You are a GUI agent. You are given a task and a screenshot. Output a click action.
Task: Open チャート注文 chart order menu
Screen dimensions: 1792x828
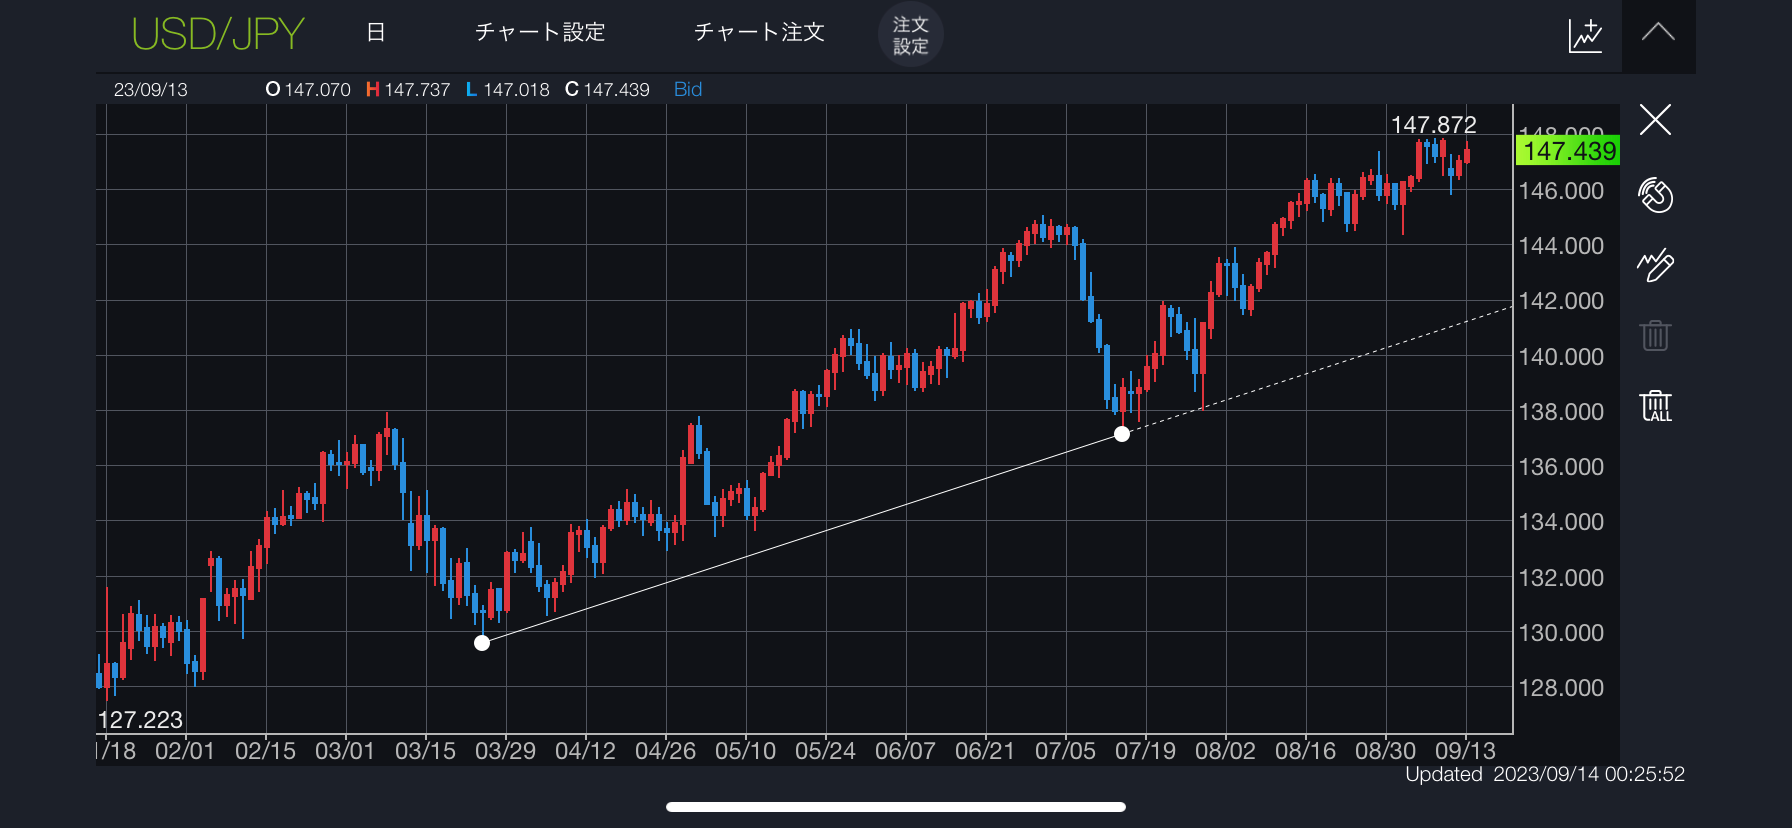(x=759, y=33)
